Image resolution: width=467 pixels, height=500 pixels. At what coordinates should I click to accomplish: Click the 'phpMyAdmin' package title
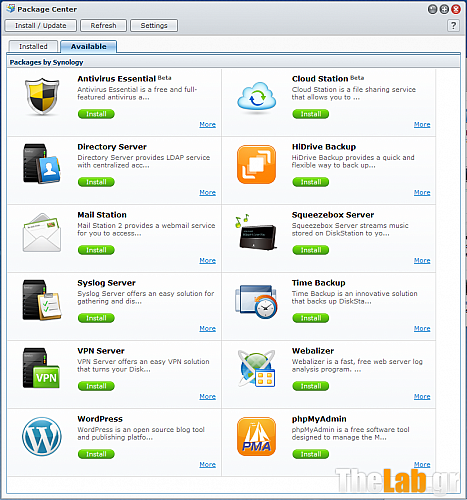click(x=319, y=419)
